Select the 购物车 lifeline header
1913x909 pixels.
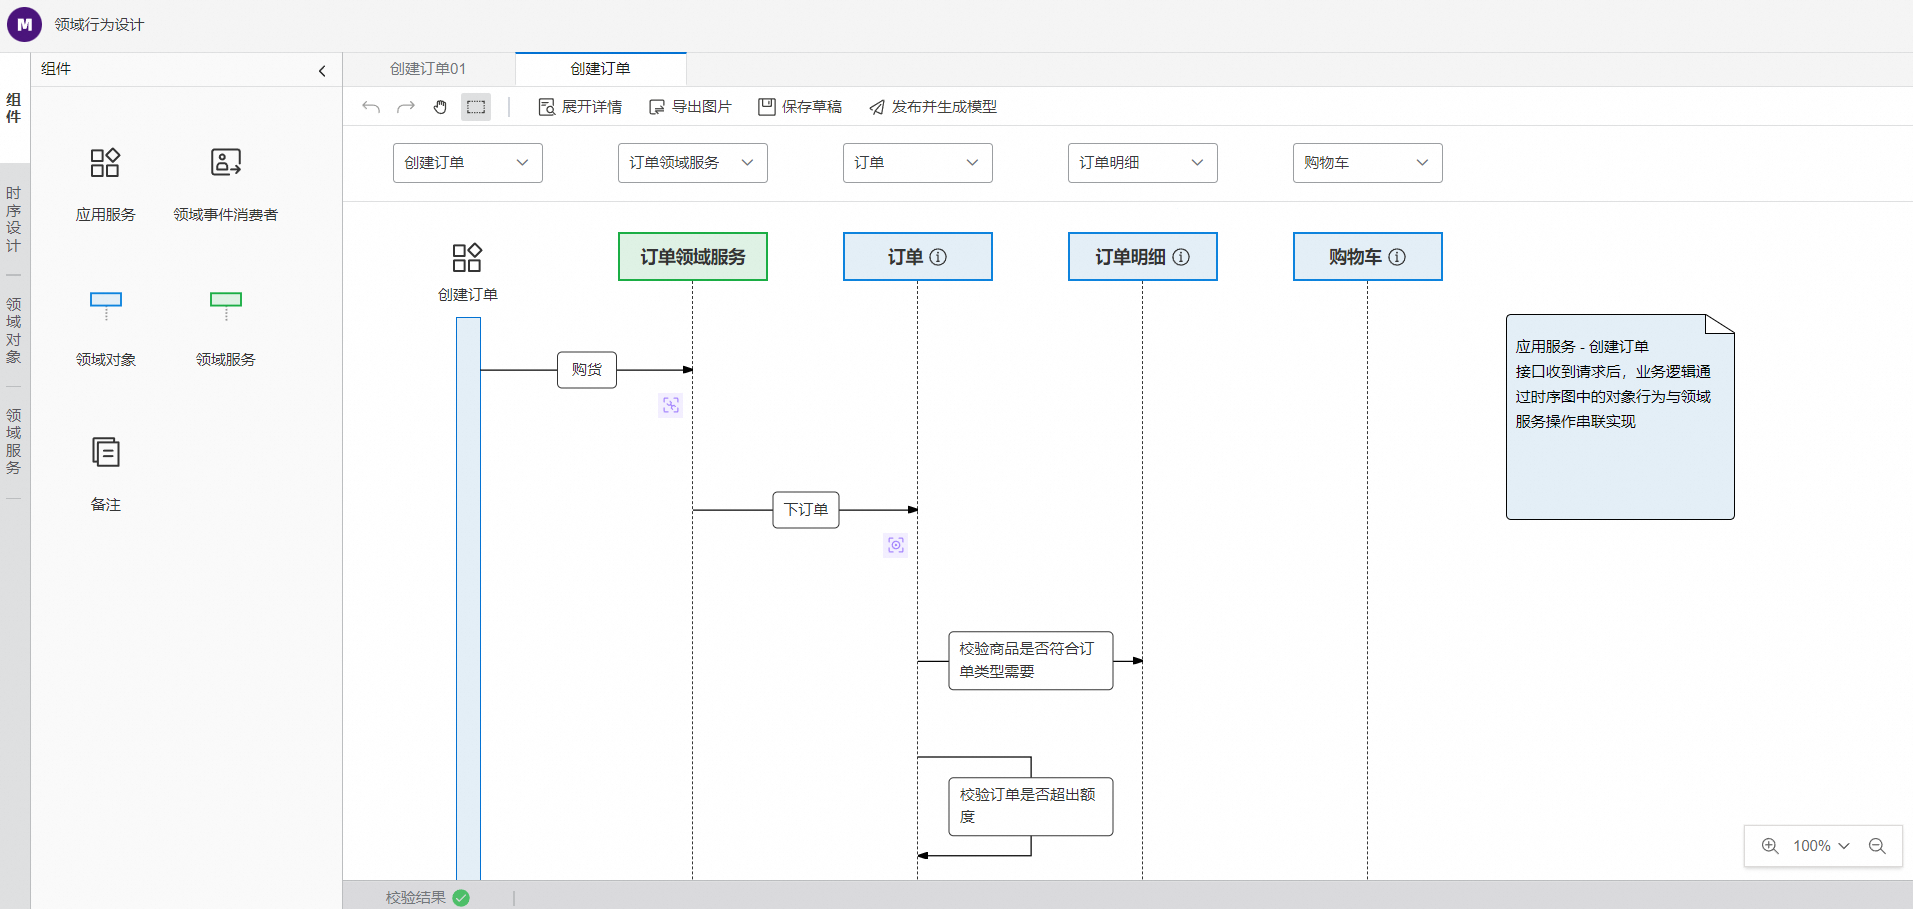1368,257
